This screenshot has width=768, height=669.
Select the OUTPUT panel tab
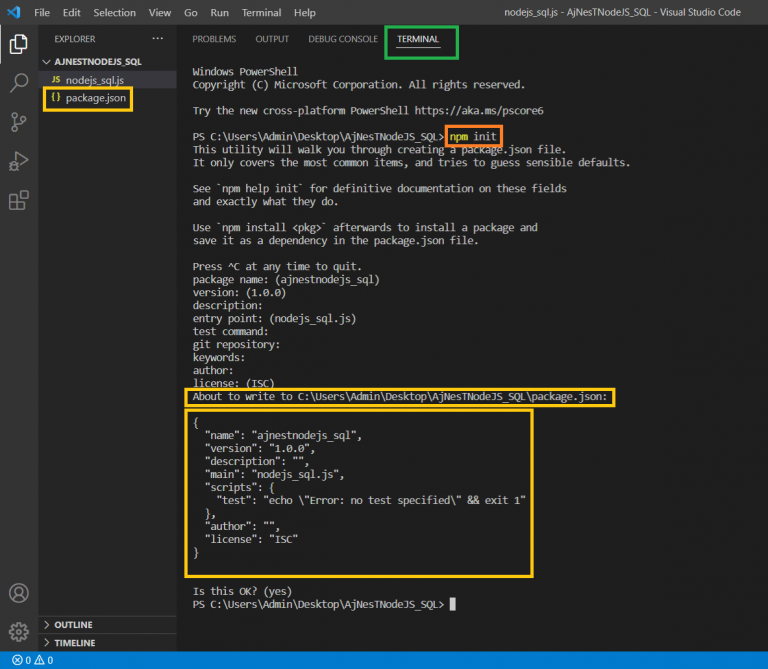pyautogui.click(x=272, y=40)
